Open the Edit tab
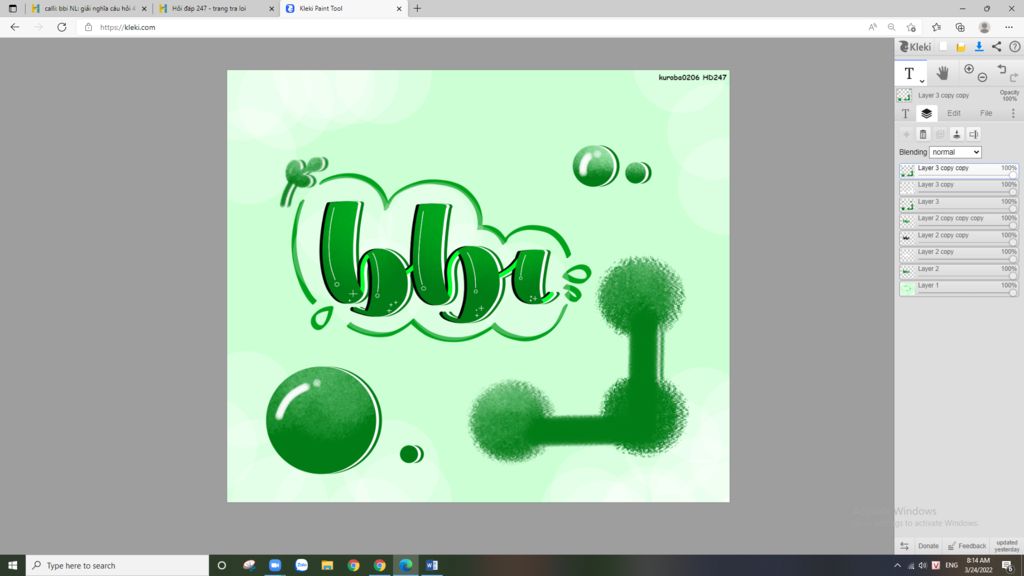 coord(953,114)
